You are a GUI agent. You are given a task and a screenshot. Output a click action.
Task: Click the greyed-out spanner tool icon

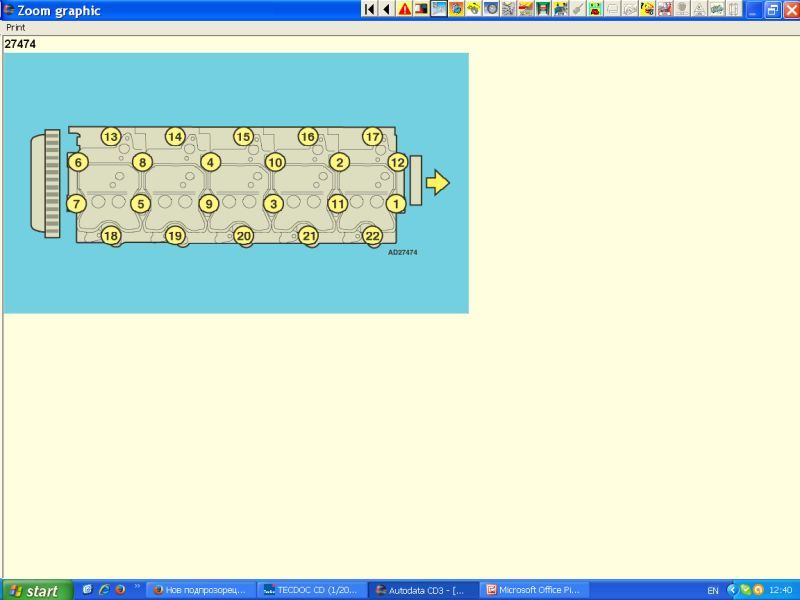coord(578,9)
